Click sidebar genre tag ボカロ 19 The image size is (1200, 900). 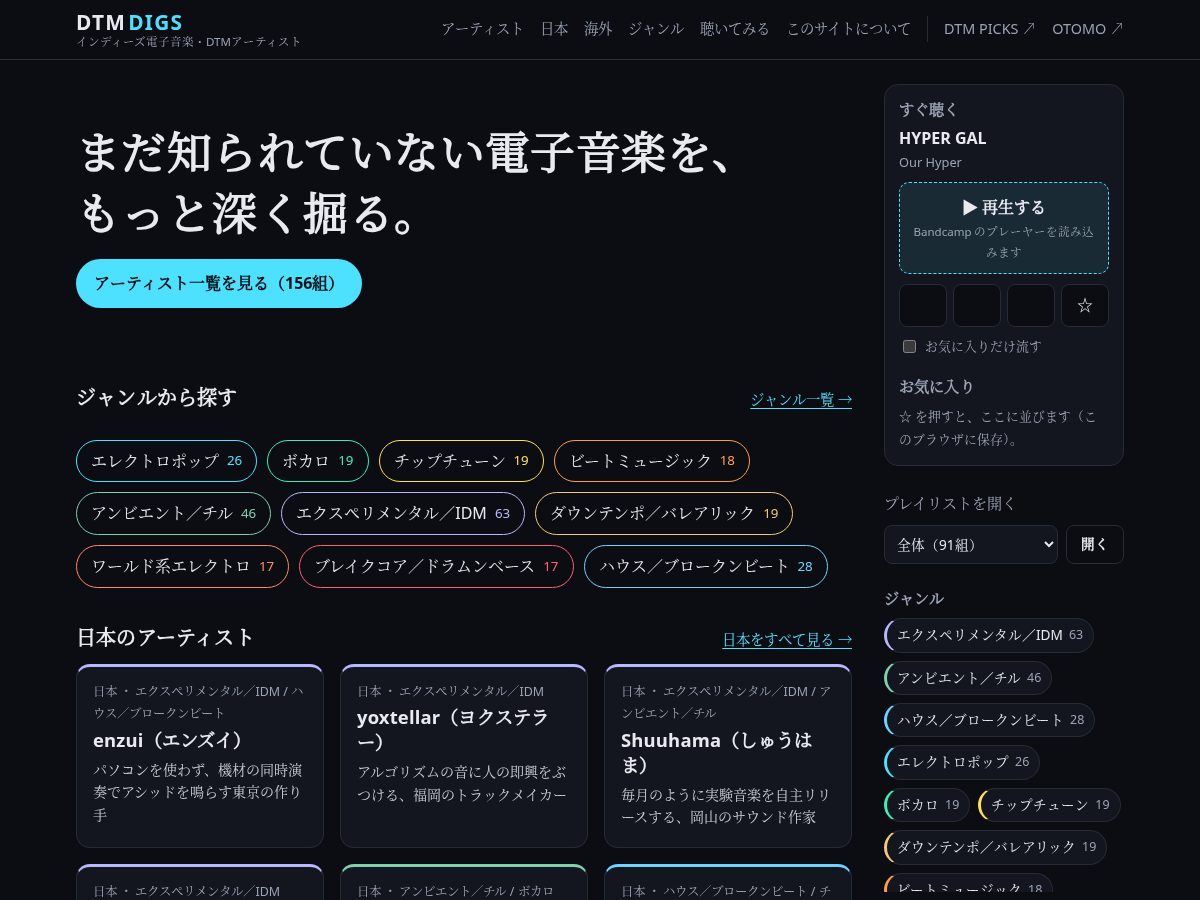(x=927, y=805)
